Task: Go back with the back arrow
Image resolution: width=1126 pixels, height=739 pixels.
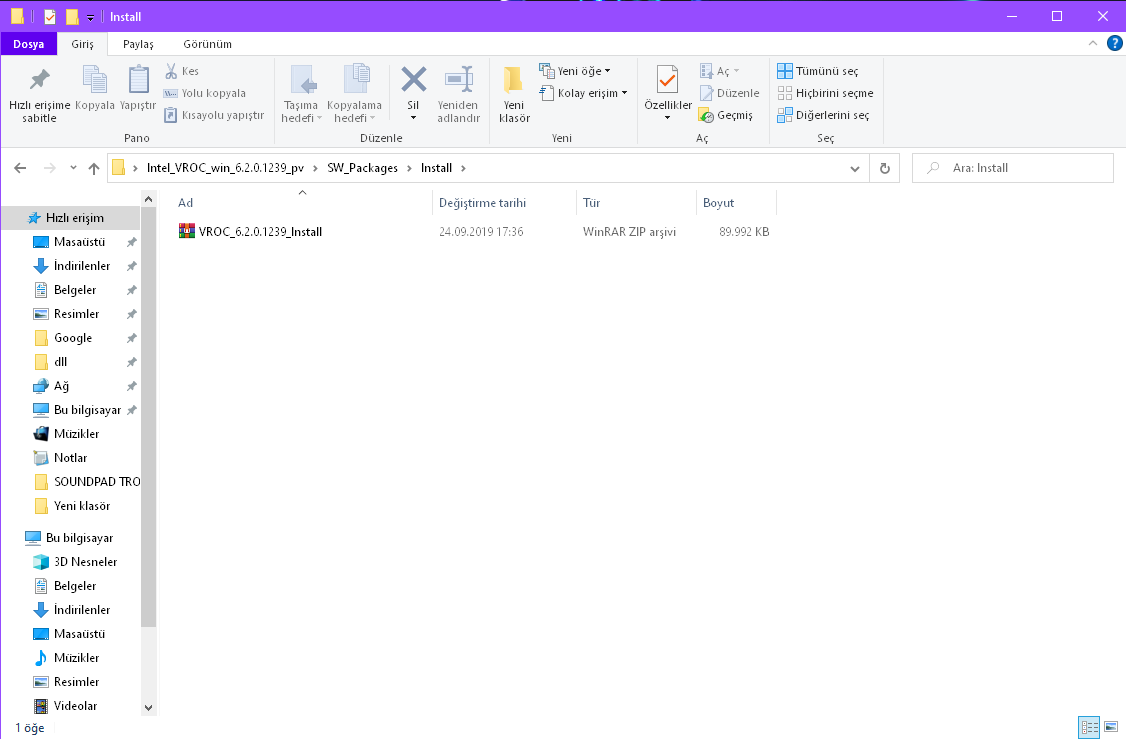Action: [x=20, y=168]
